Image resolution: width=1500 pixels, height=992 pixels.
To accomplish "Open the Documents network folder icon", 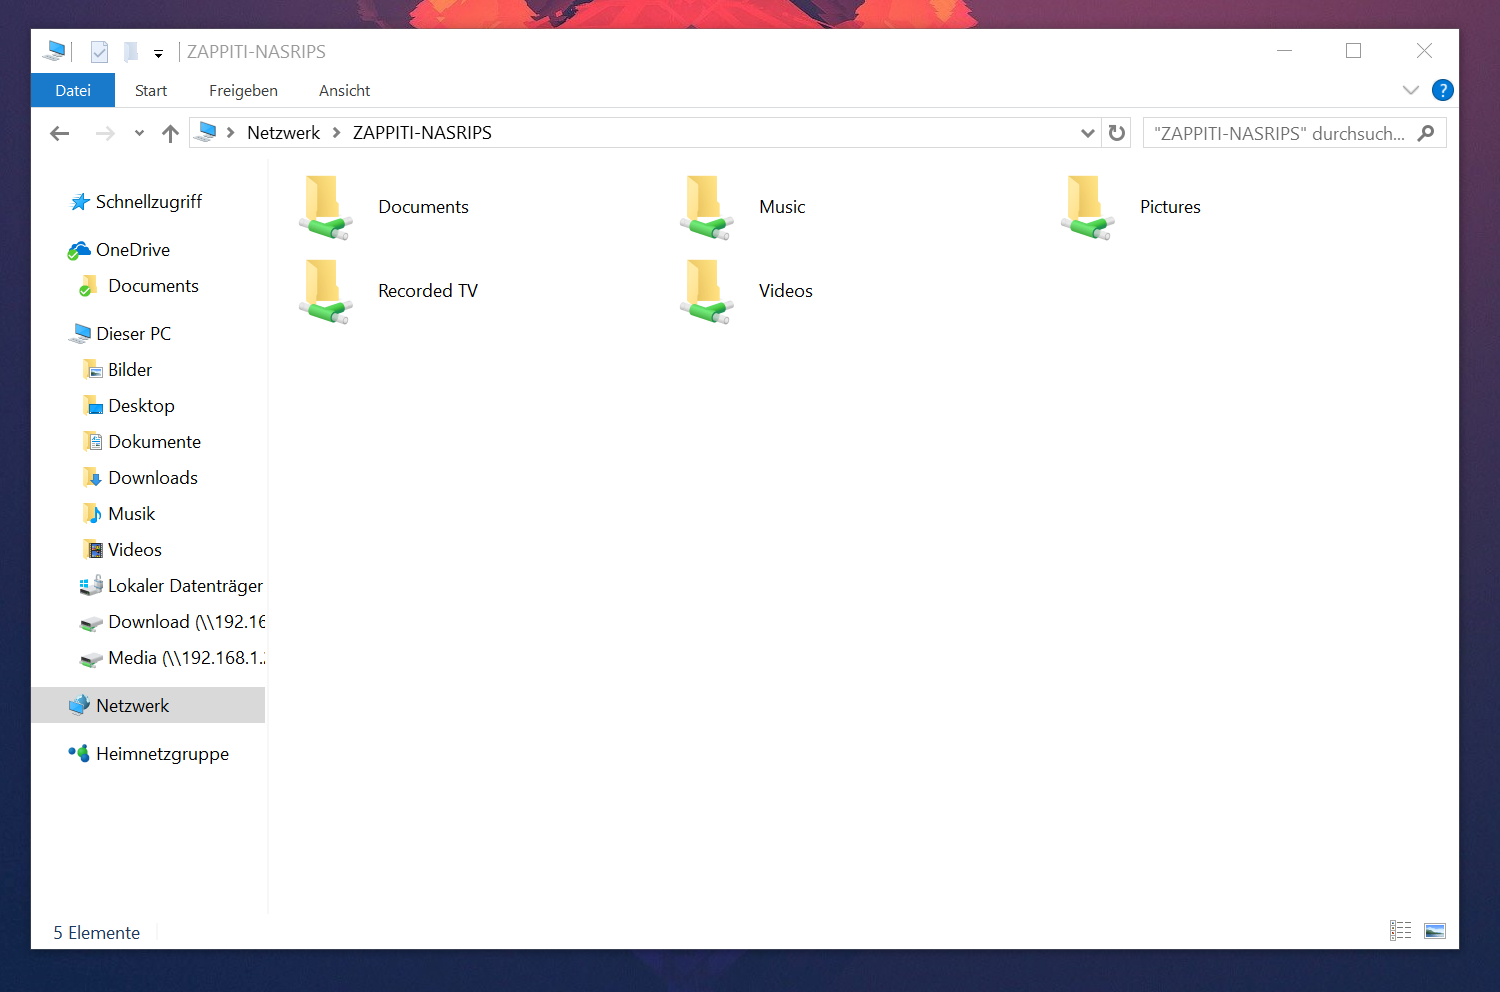I will click(325, 208).
